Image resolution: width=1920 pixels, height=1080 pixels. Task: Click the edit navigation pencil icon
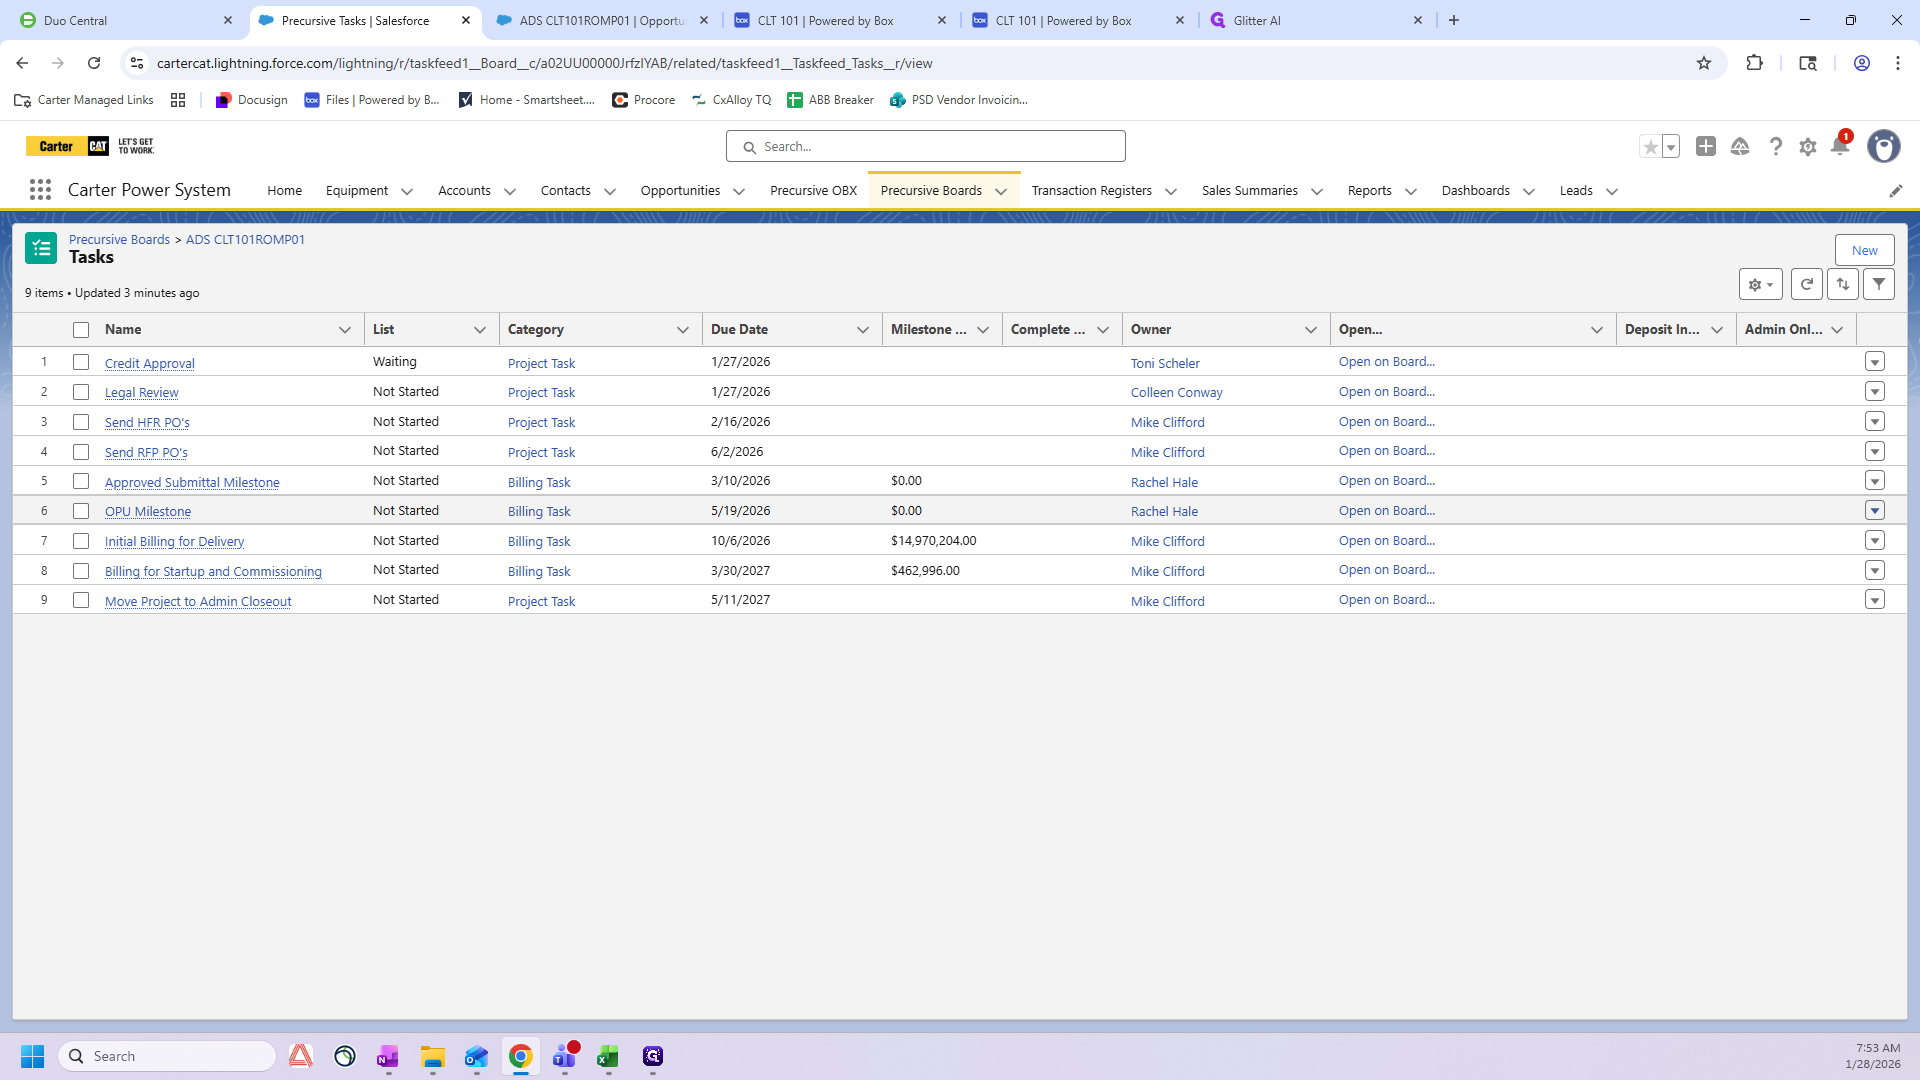(x=1895, y=191)
